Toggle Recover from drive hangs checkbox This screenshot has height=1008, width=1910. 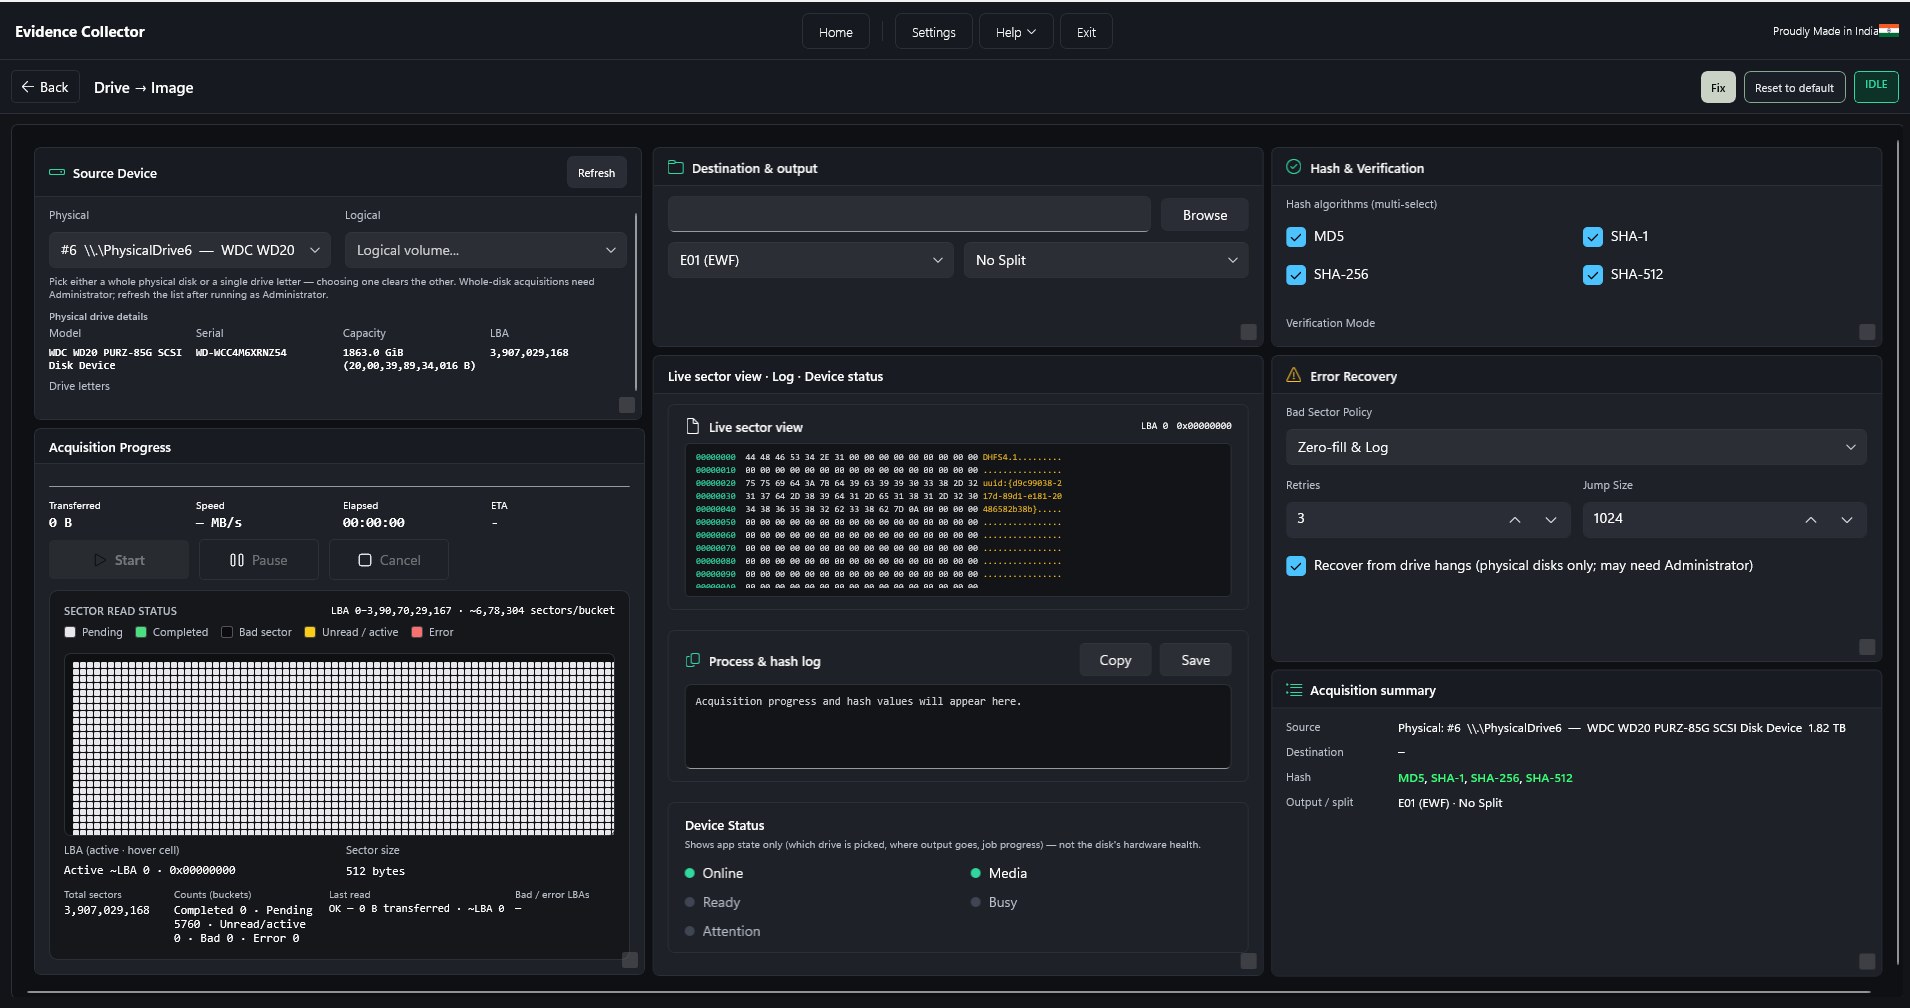click(1296, 566)
